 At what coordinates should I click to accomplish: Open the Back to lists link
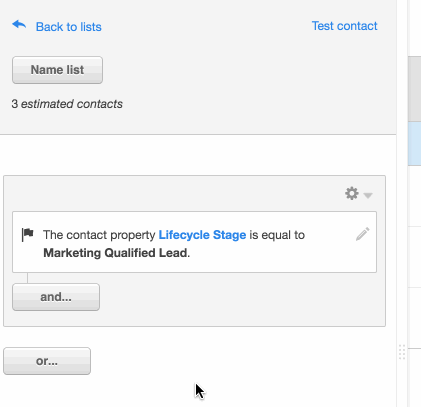tap(68, 27)
